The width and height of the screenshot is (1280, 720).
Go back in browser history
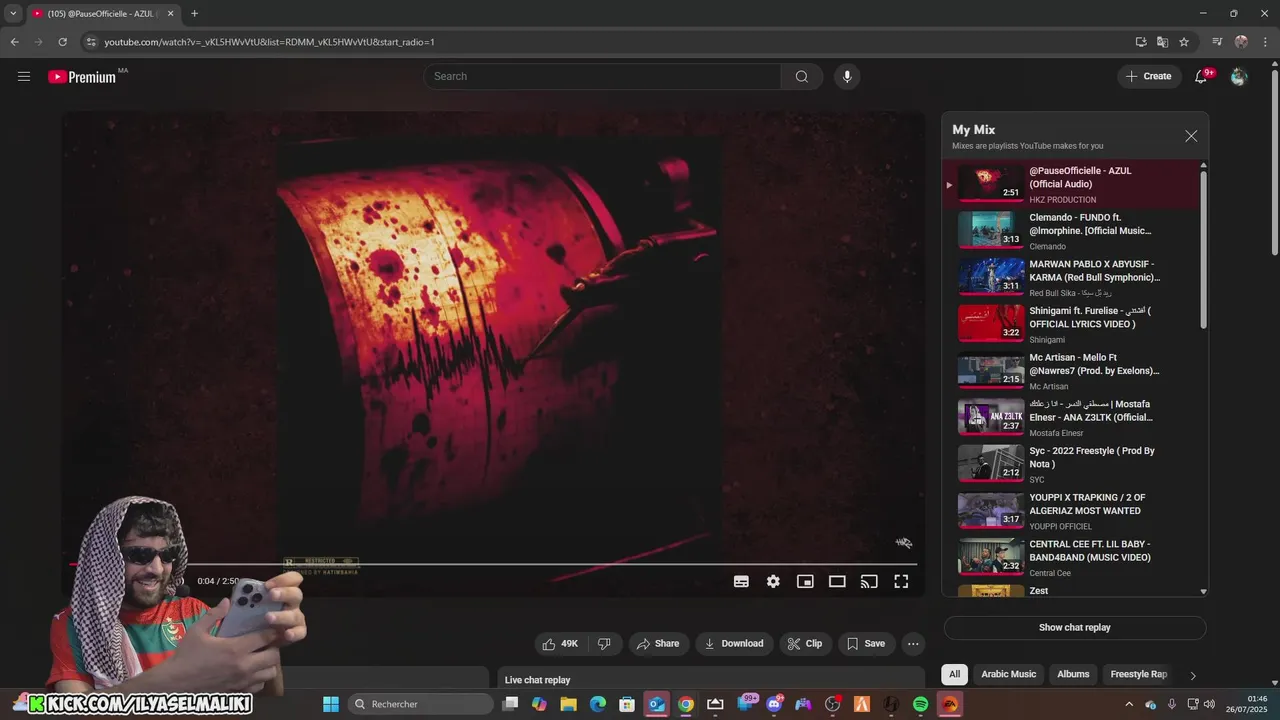click(14, 42)
